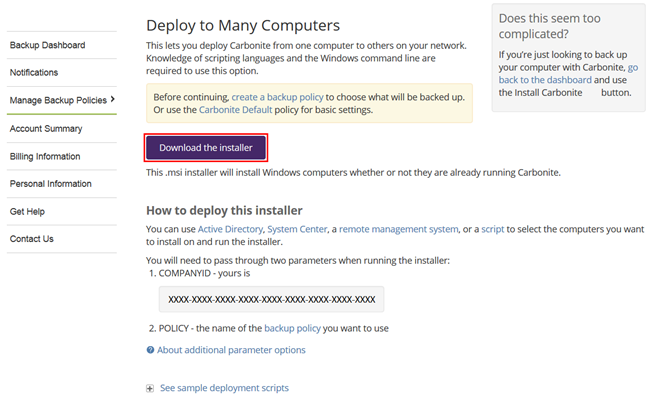Go to Notifications in sidebar
650x397 pixels.
click(34, 73)
